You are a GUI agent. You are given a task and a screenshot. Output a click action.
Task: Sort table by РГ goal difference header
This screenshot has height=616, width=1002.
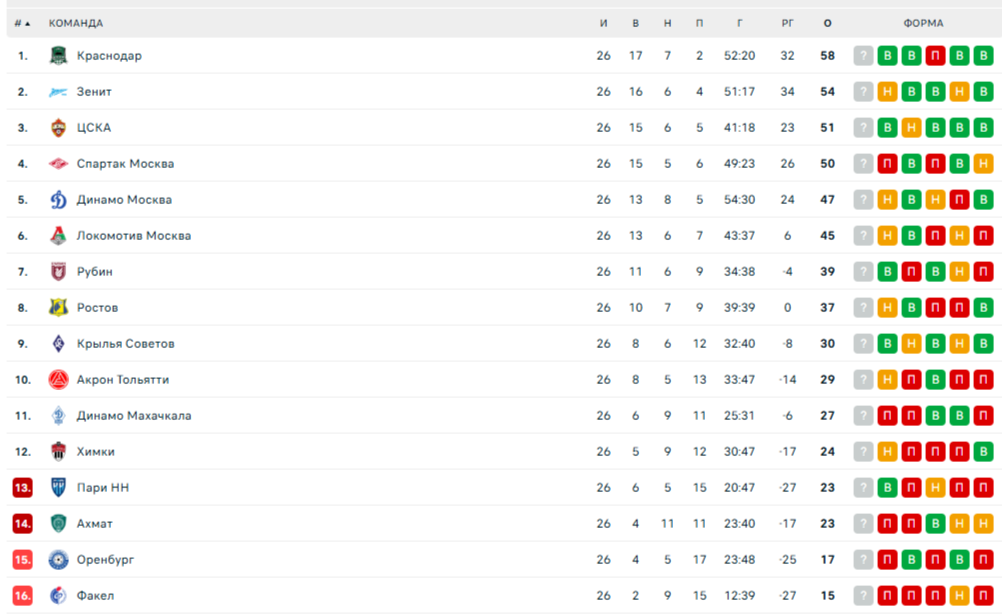tap(787, 23)
